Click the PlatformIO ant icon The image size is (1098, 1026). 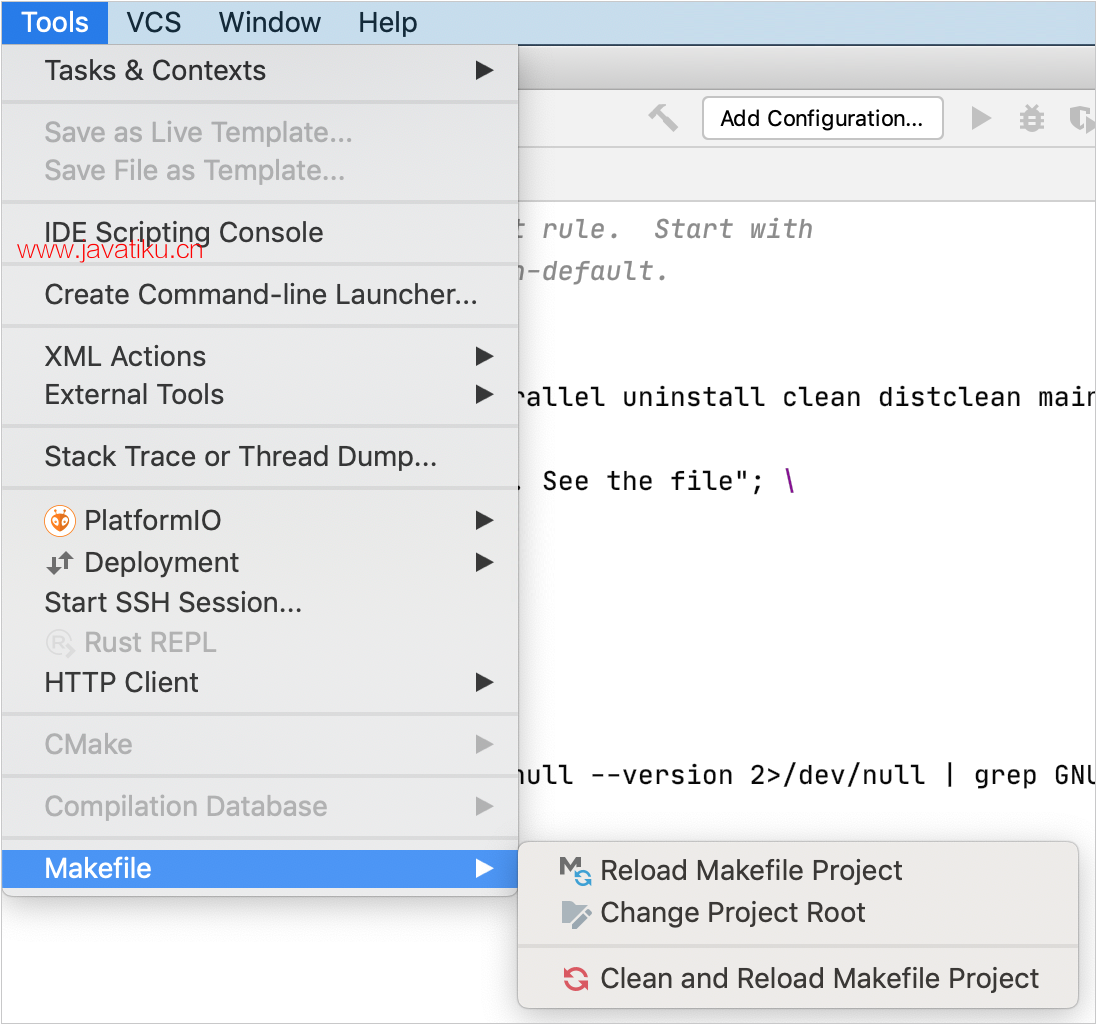60,521
